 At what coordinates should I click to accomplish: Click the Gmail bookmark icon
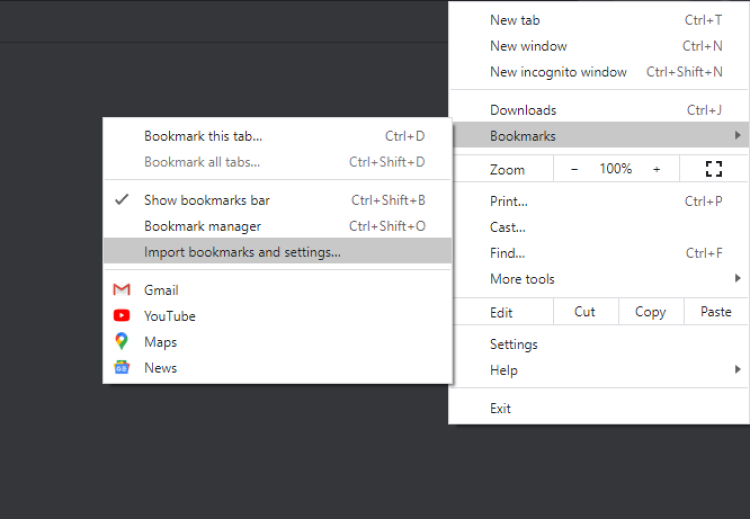click(x=122, y=290)
